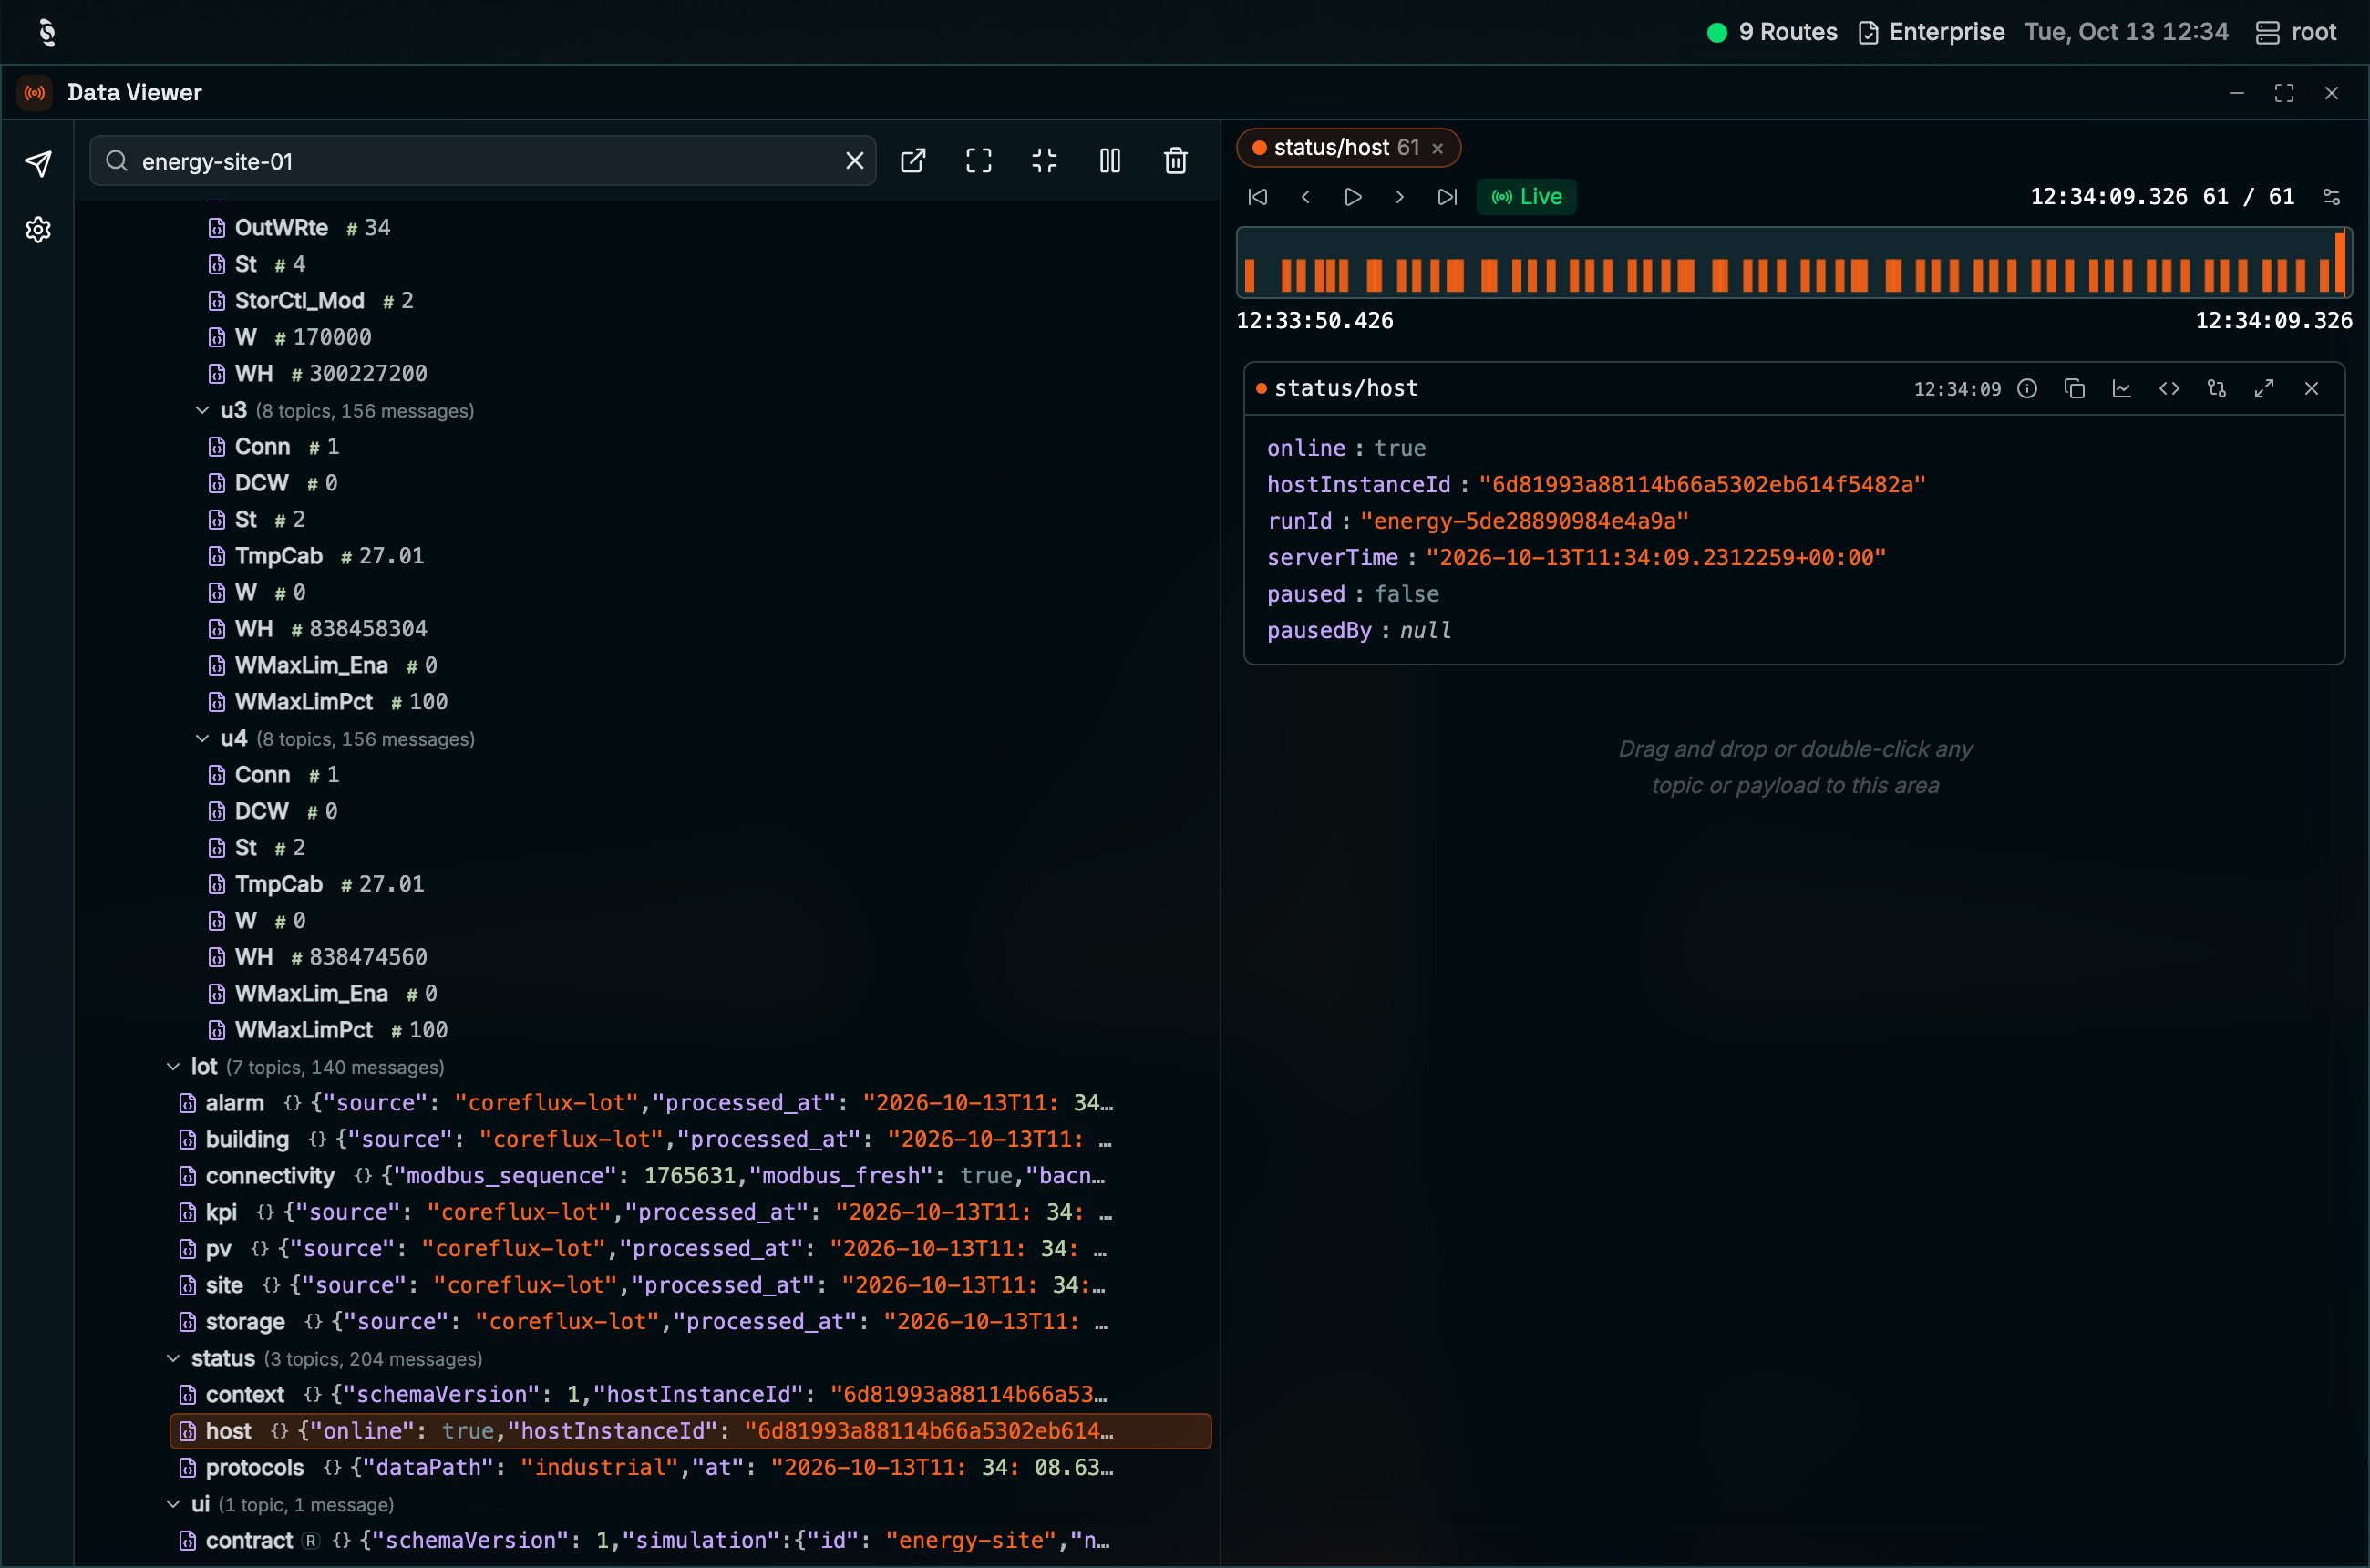Show info for status/host card
The image size is (2370, 1568).
click(2027, 389)
